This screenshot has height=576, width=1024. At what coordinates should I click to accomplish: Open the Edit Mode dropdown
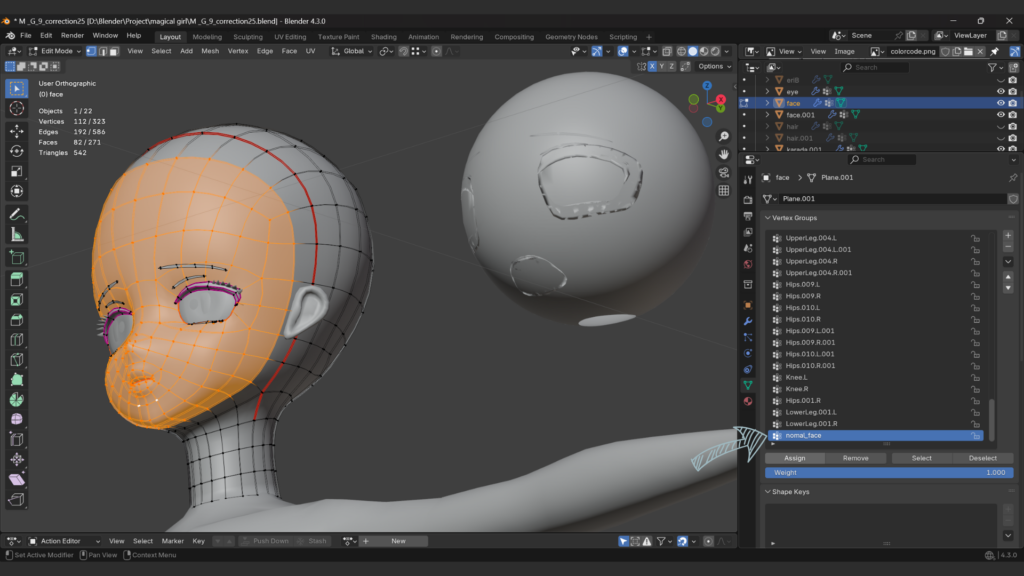coord(55,51)
